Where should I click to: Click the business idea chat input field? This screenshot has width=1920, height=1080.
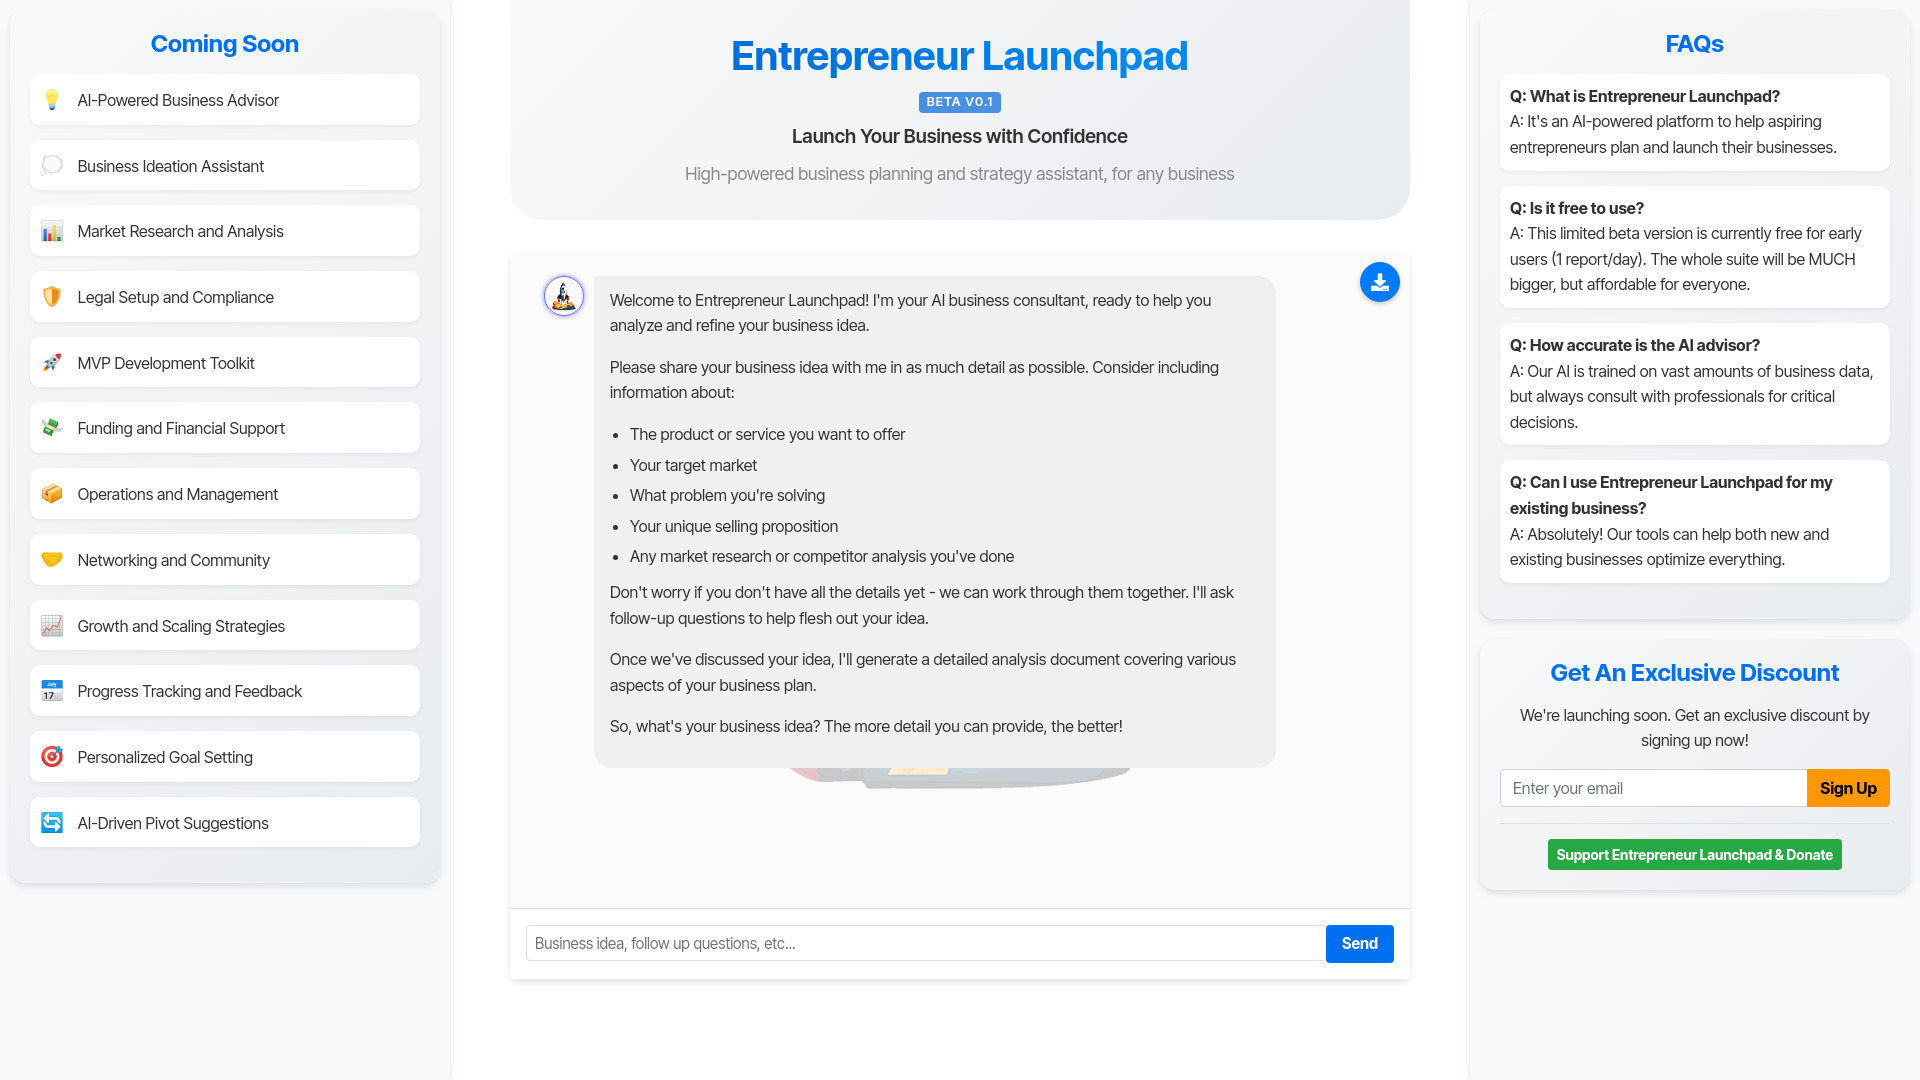[x=924, y=943]
